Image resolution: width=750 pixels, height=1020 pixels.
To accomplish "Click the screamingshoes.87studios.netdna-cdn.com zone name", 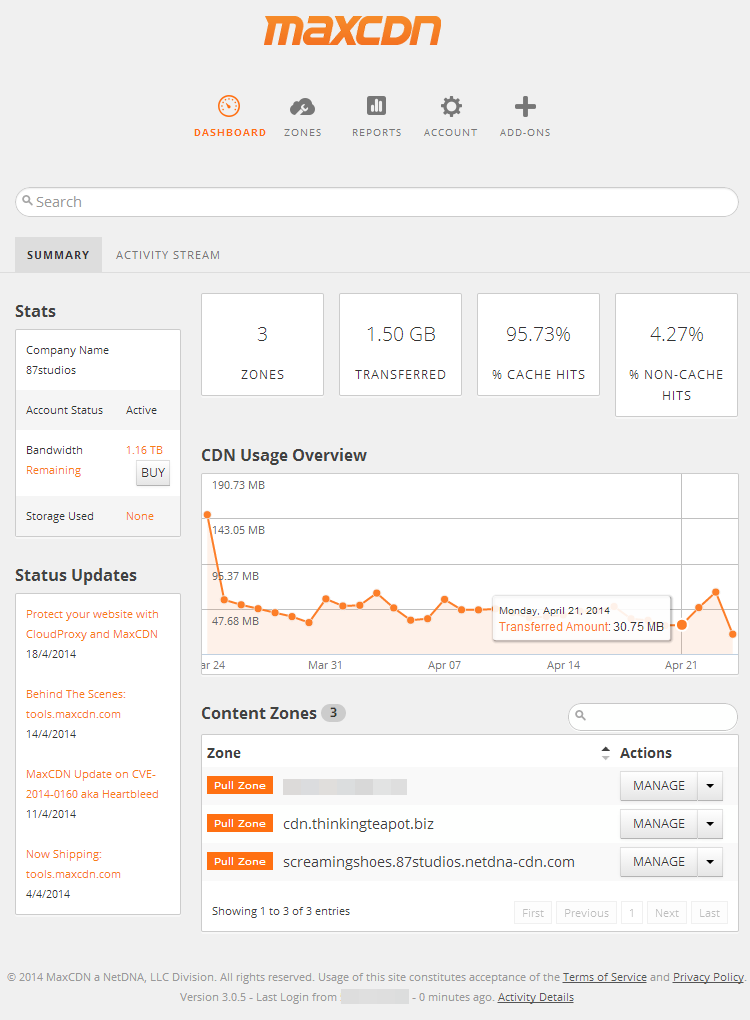I will tap(429, 862).
